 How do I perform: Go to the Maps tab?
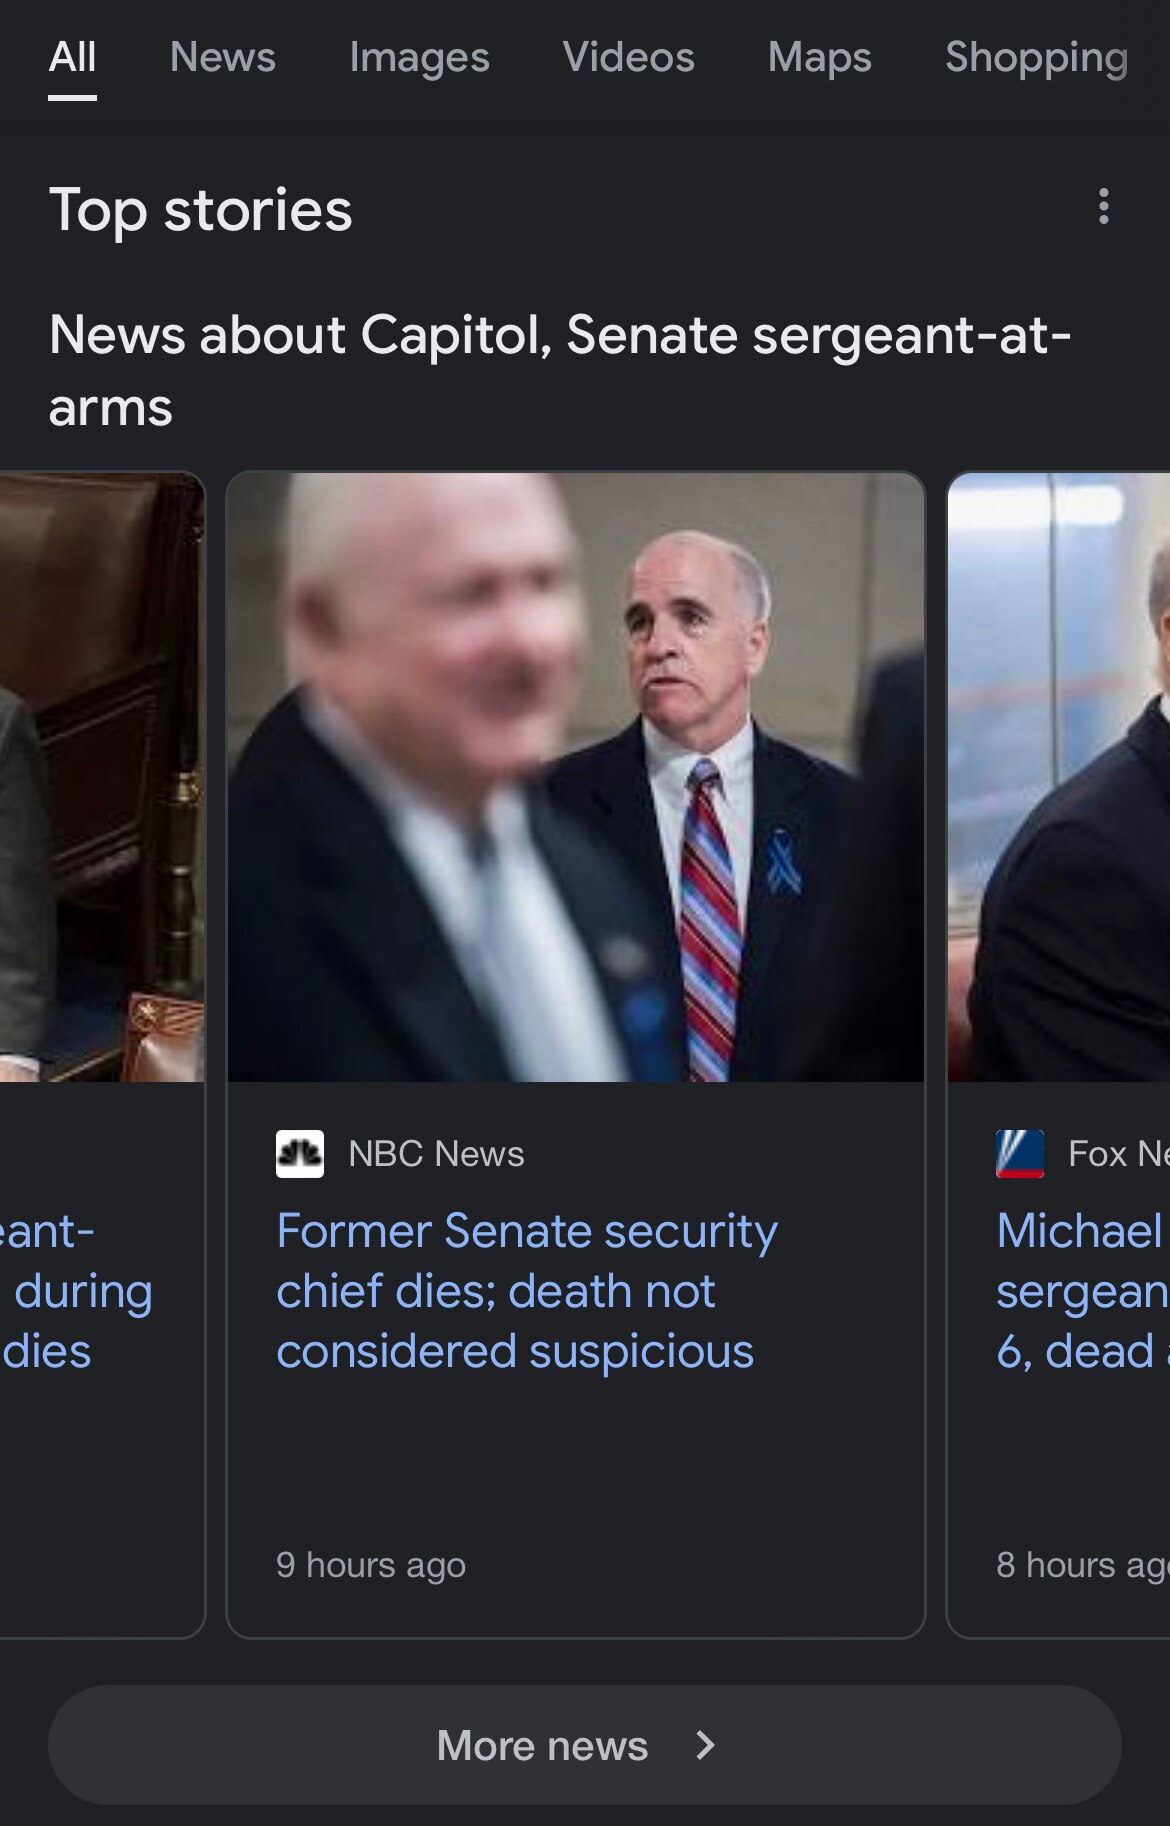pyautogui.click(x=819, y=58)
